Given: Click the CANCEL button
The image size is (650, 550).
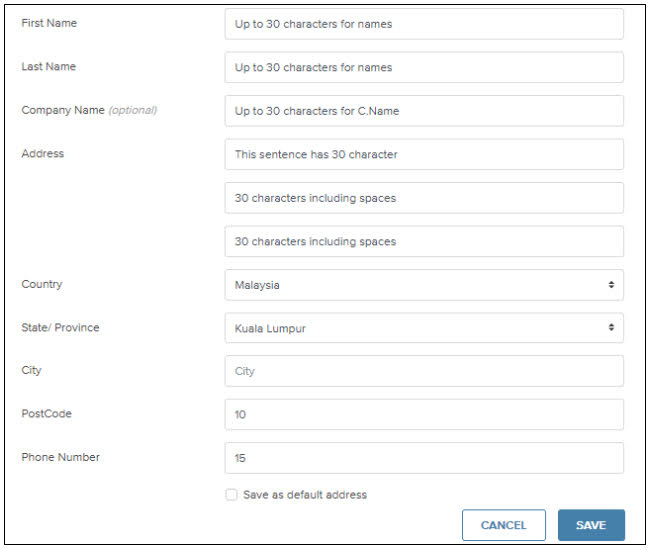Looking at the screenshot, I should [x=504, y=525].
